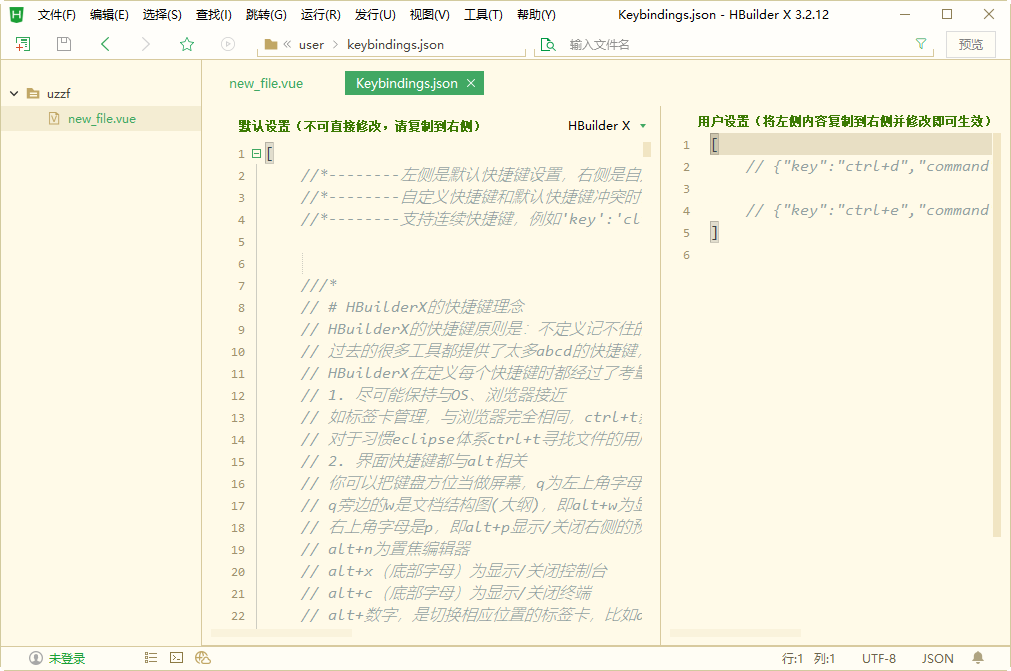Go forward with the right arrow
This screenshot has width=1011, height=671.
tap(146, 44)
